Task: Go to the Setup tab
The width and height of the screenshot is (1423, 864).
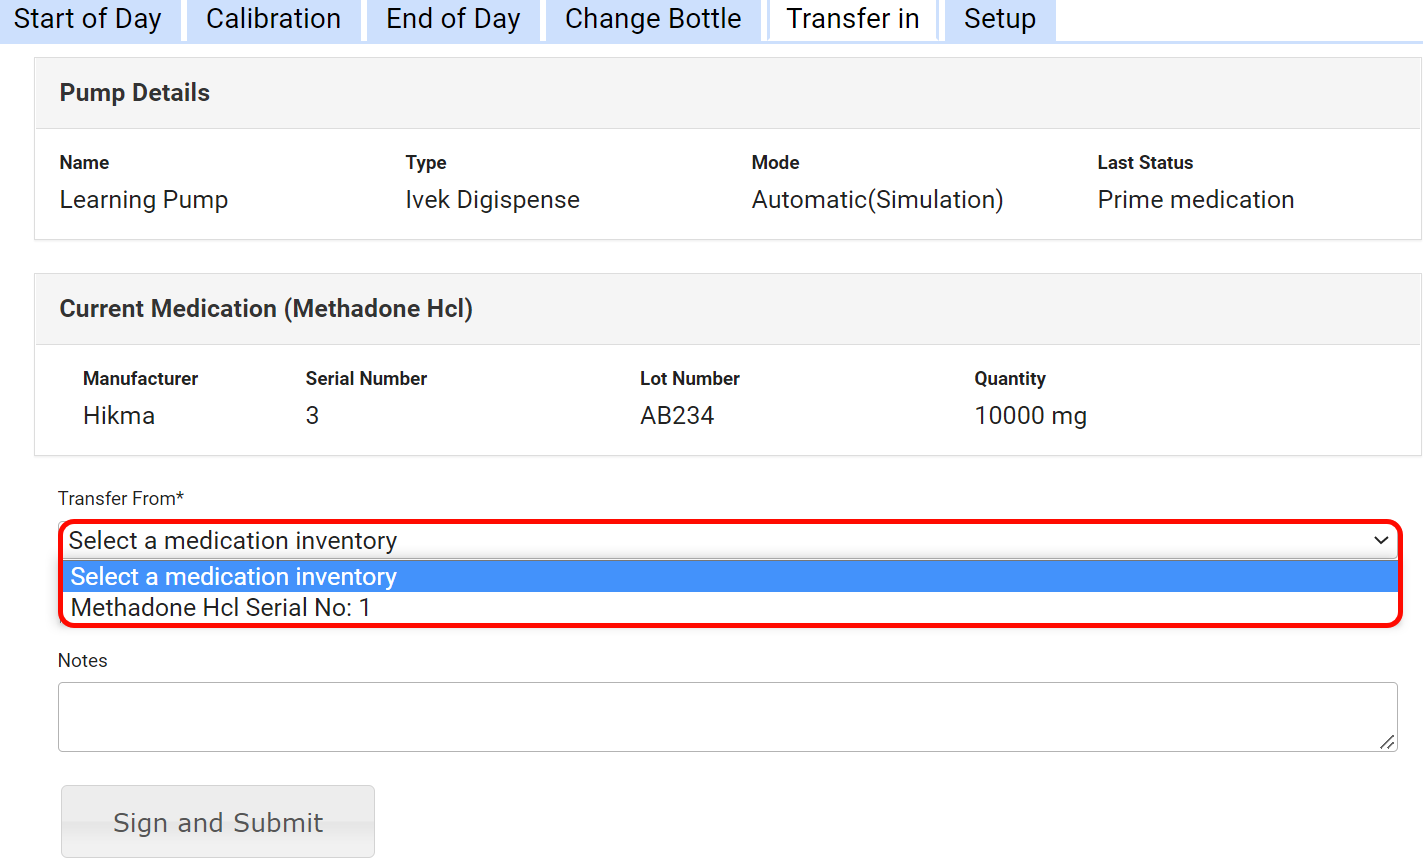Action: click(x=999, y=19)
